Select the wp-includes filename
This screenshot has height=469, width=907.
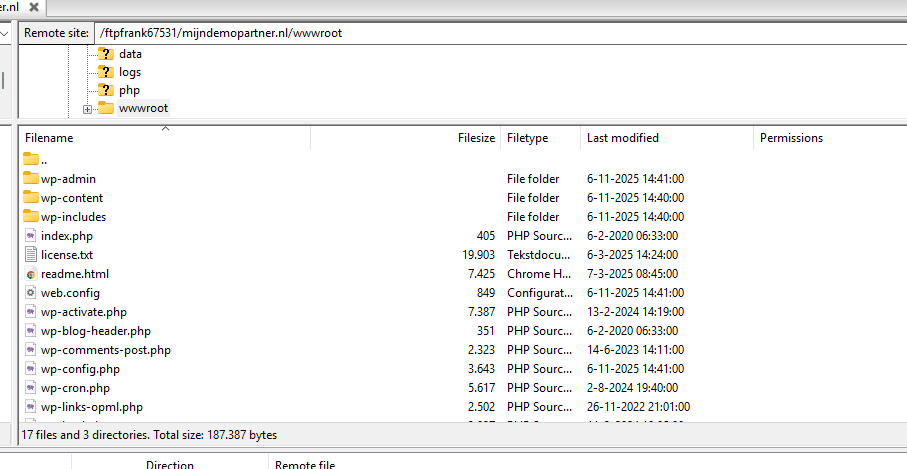coord(73,217)
